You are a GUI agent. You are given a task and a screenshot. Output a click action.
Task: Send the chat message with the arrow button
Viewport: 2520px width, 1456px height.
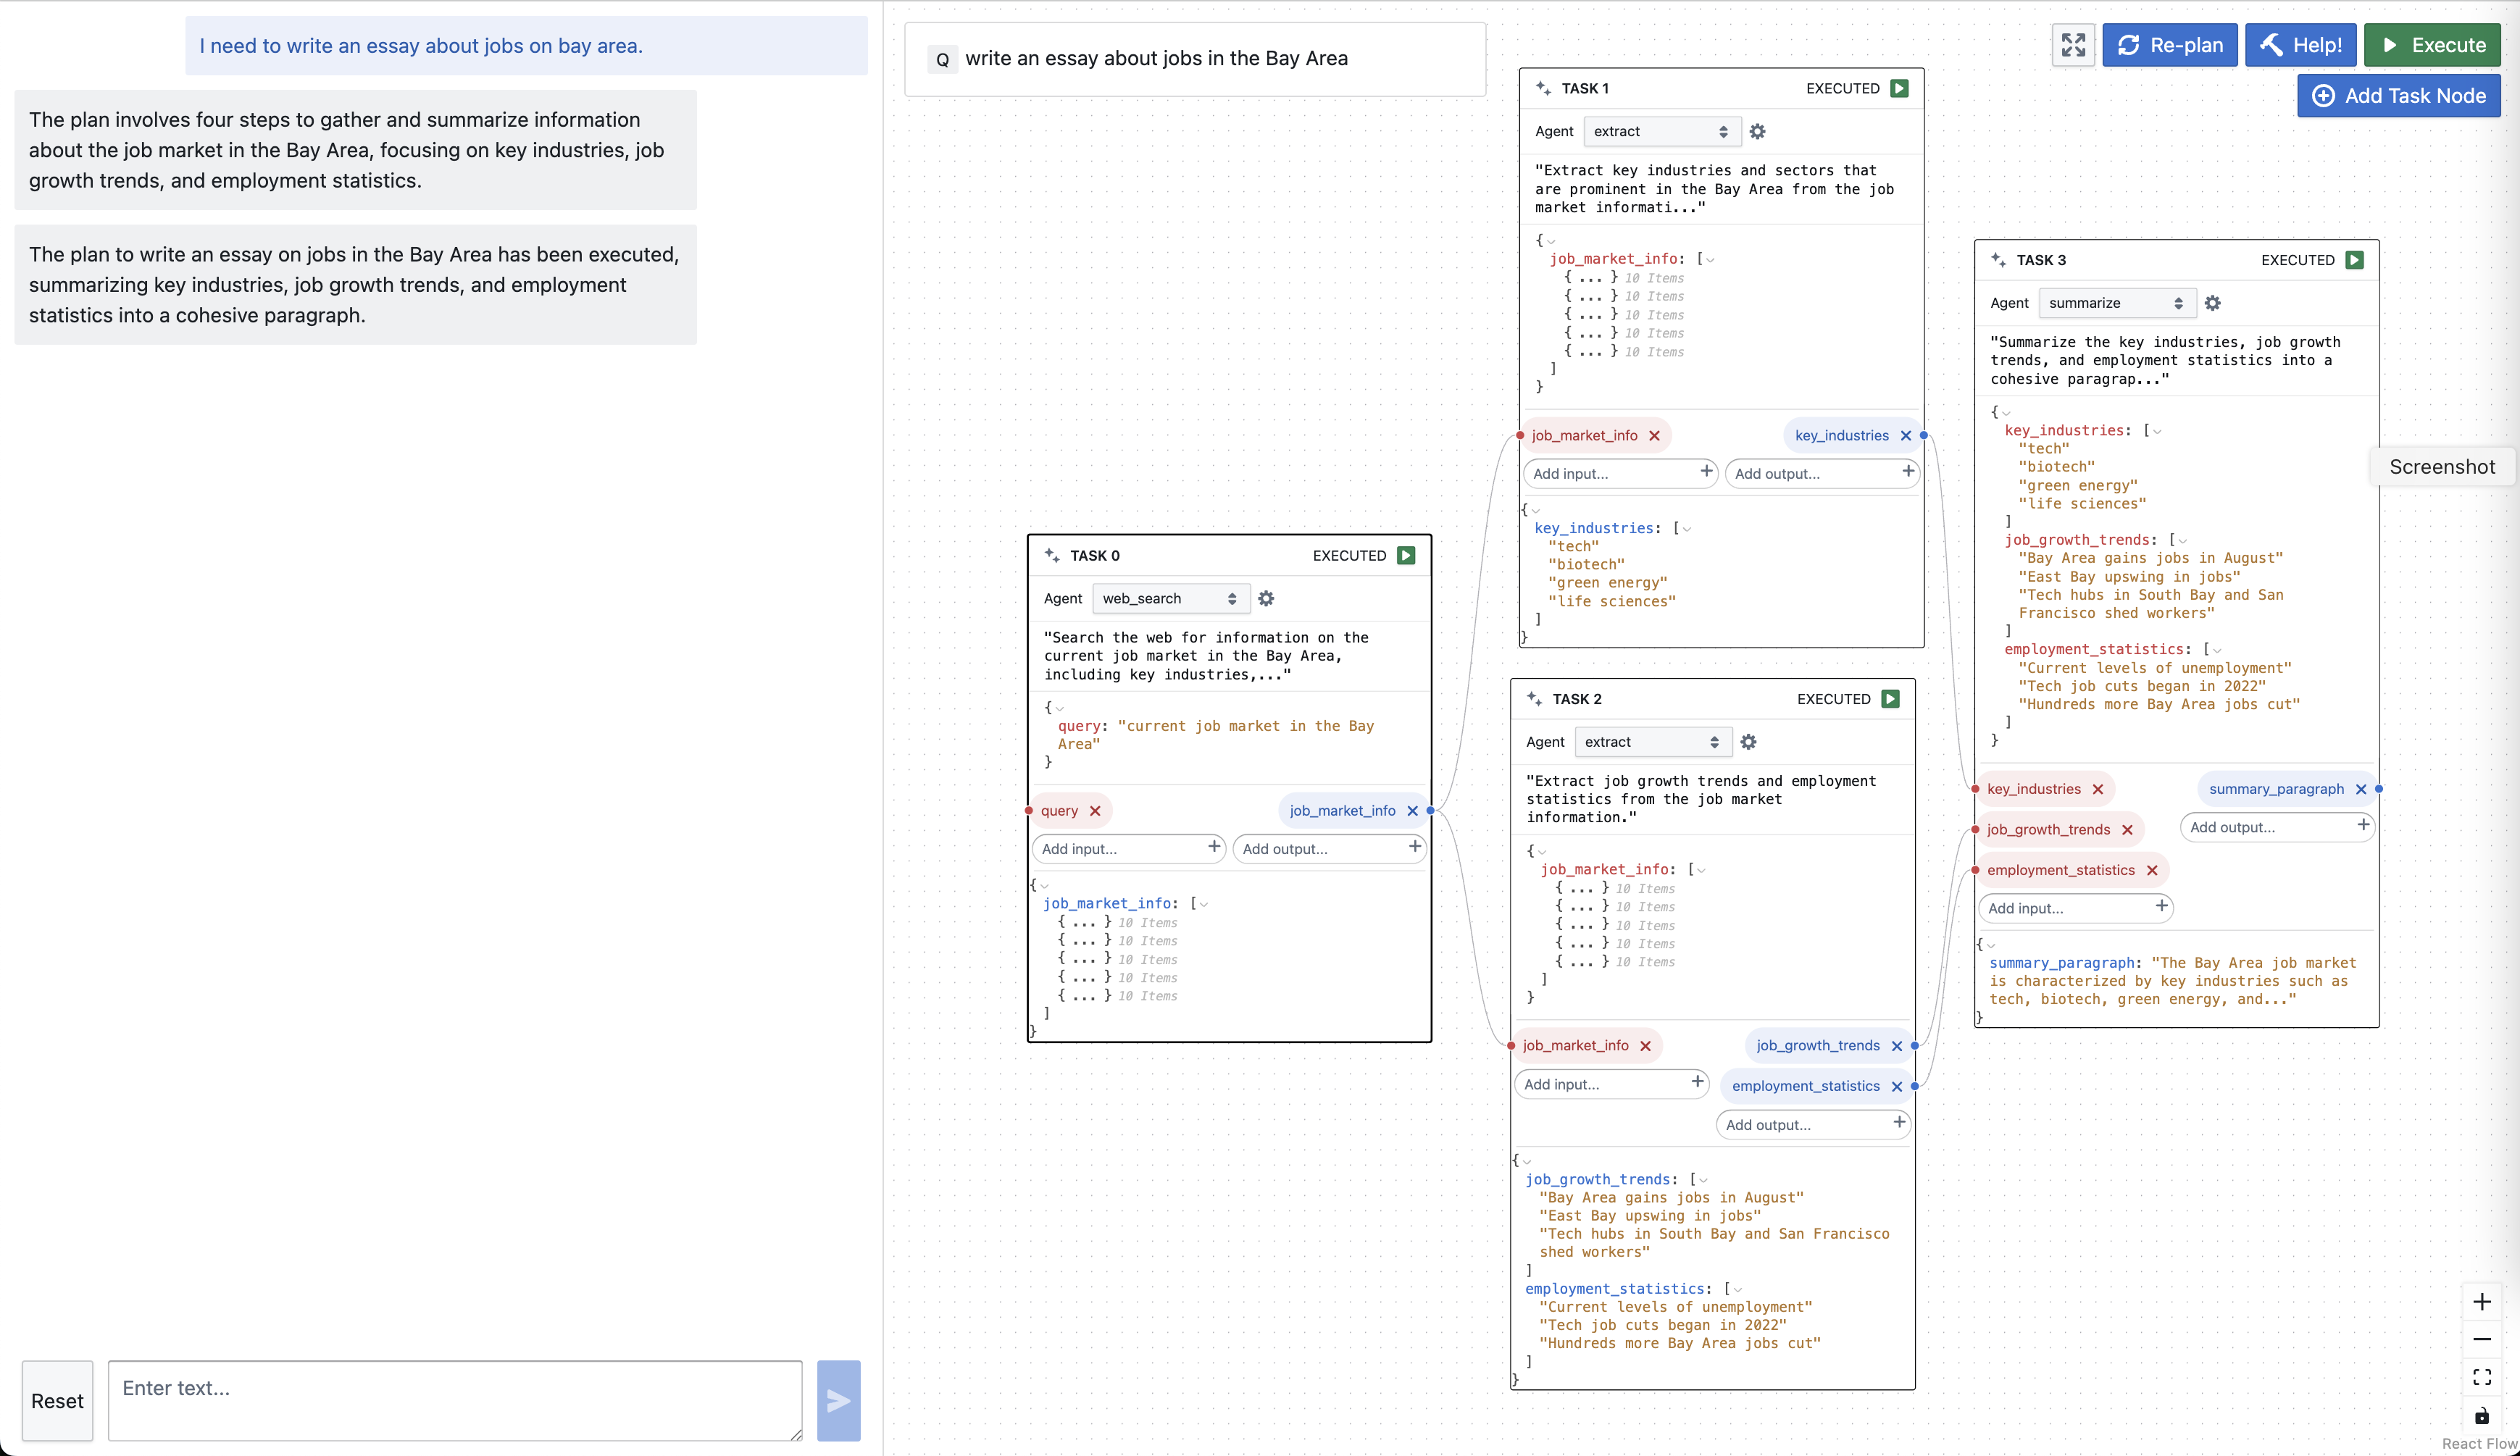pyautogui.click(x=838, y=1400)
